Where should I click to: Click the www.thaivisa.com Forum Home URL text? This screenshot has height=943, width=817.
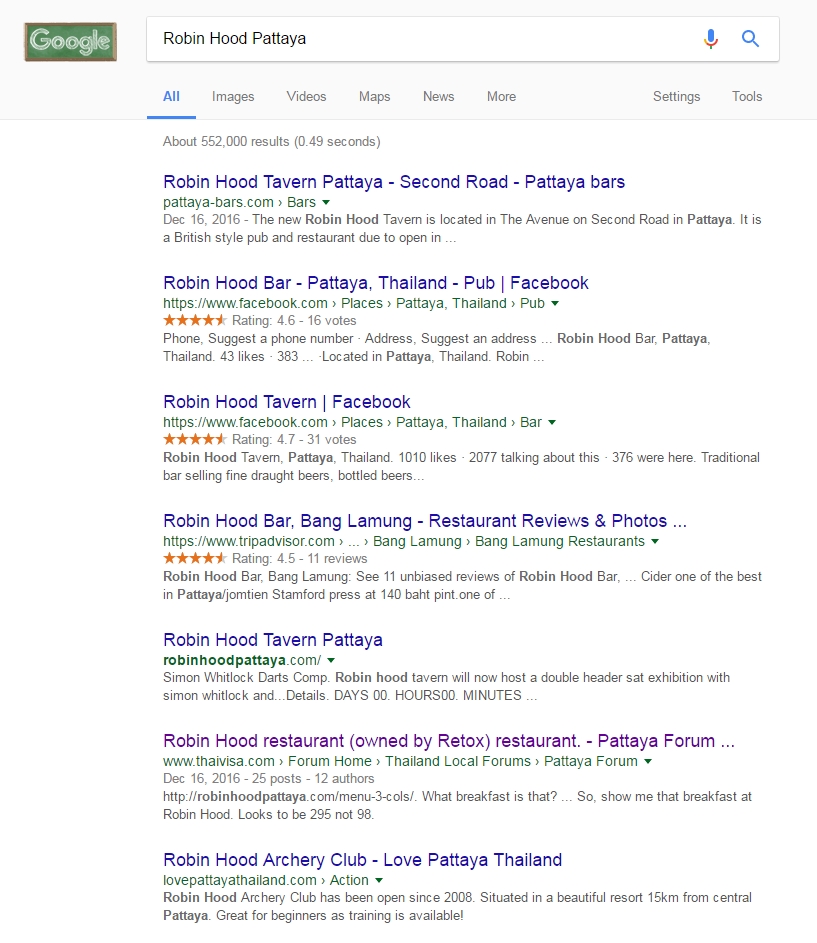(x=400, y=761)
